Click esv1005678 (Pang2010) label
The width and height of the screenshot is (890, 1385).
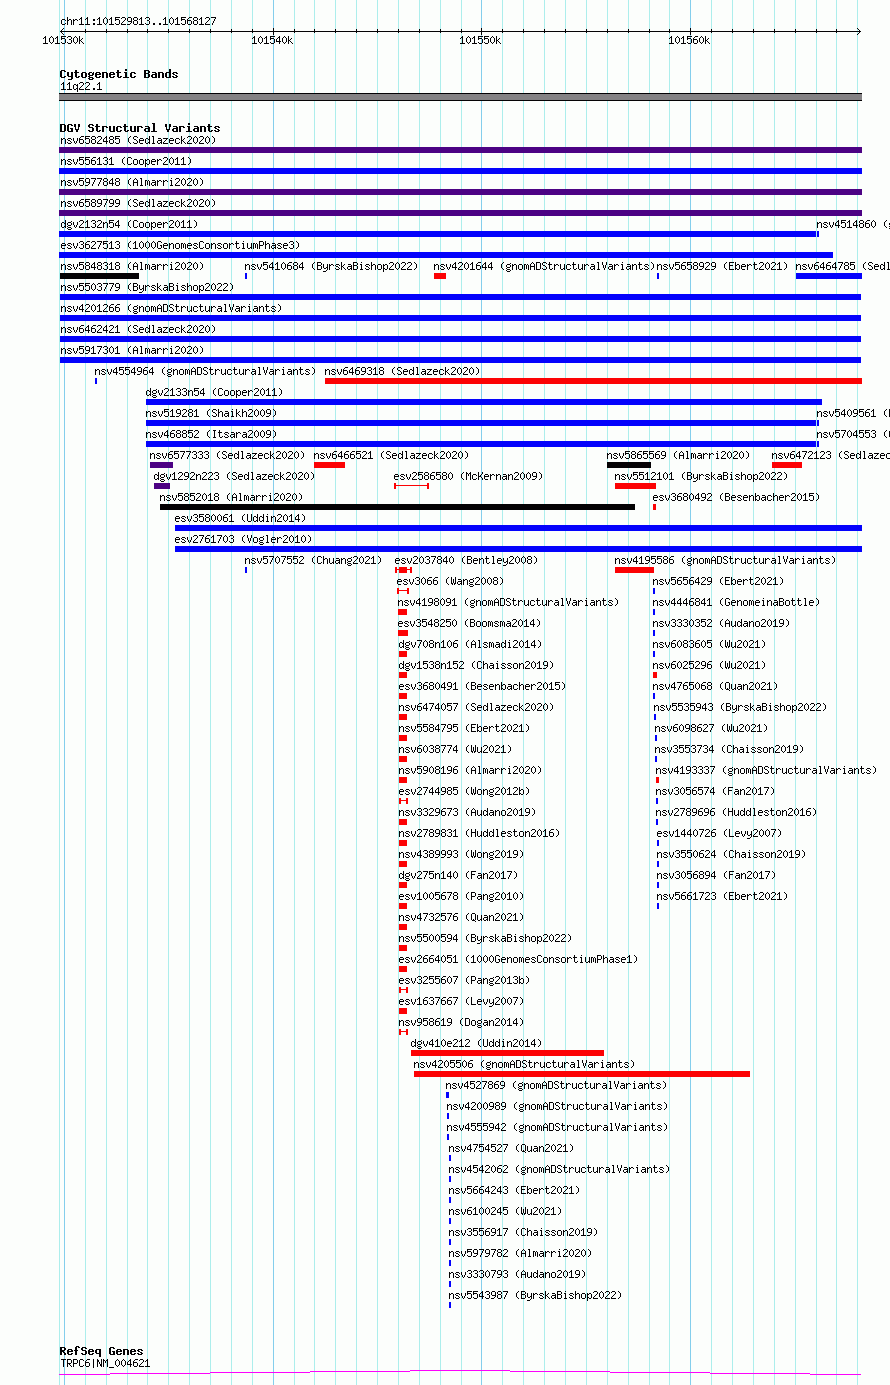point(461,896)
